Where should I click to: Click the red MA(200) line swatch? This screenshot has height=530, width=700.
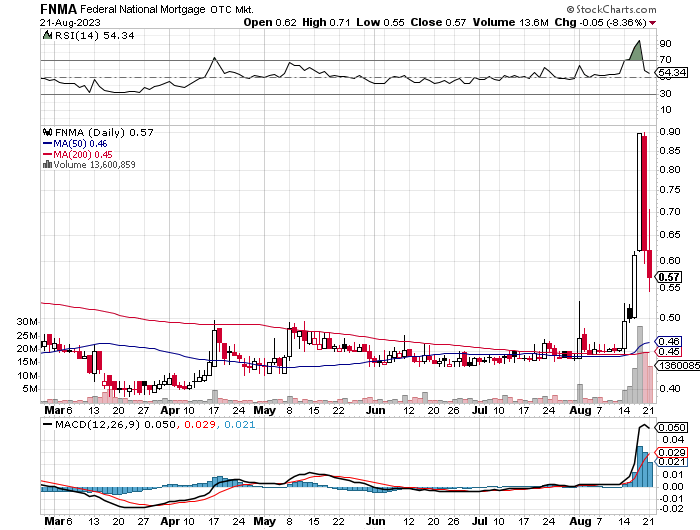click(48, 154)
